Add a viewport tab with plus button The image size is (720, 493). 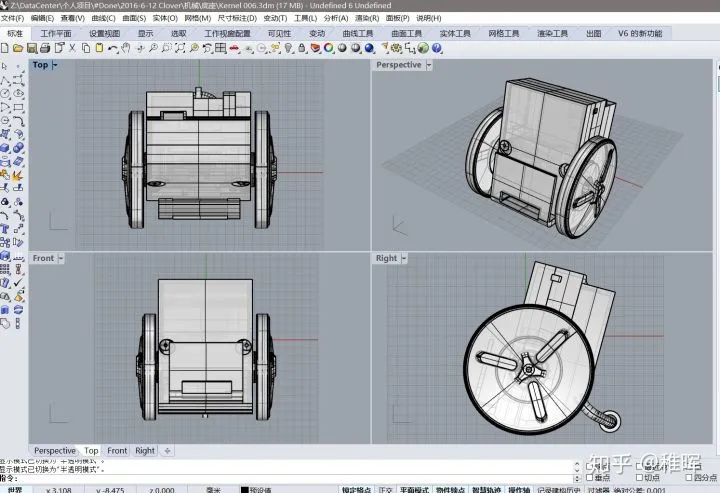pyautogui.click(x=168, y=451)
